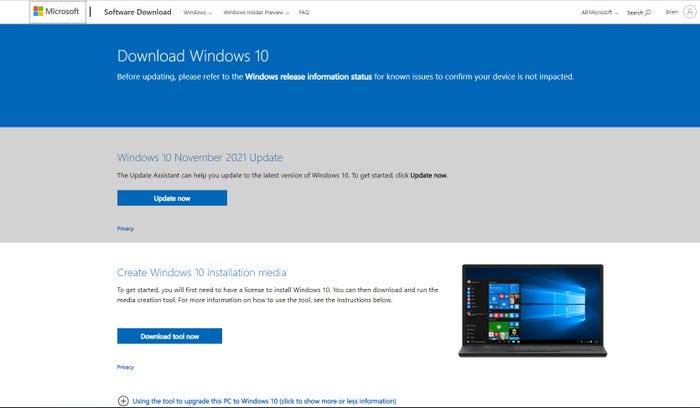Click the Windows 10 laptop image
The width and height of the screenshot is (700, 408).
click(x=533, y=311)
